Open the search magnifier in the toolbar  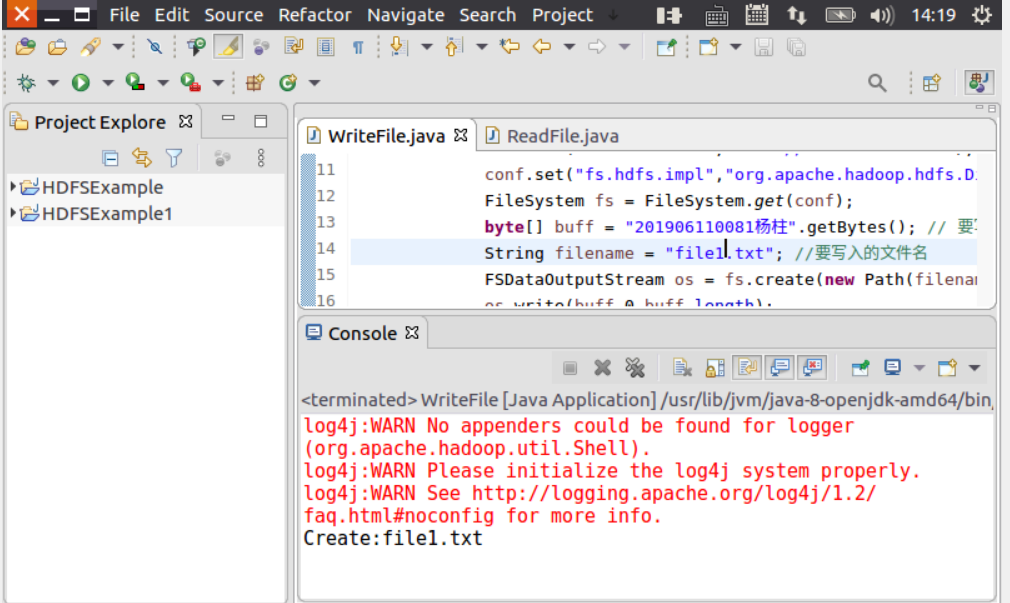[x=877, y=83]
